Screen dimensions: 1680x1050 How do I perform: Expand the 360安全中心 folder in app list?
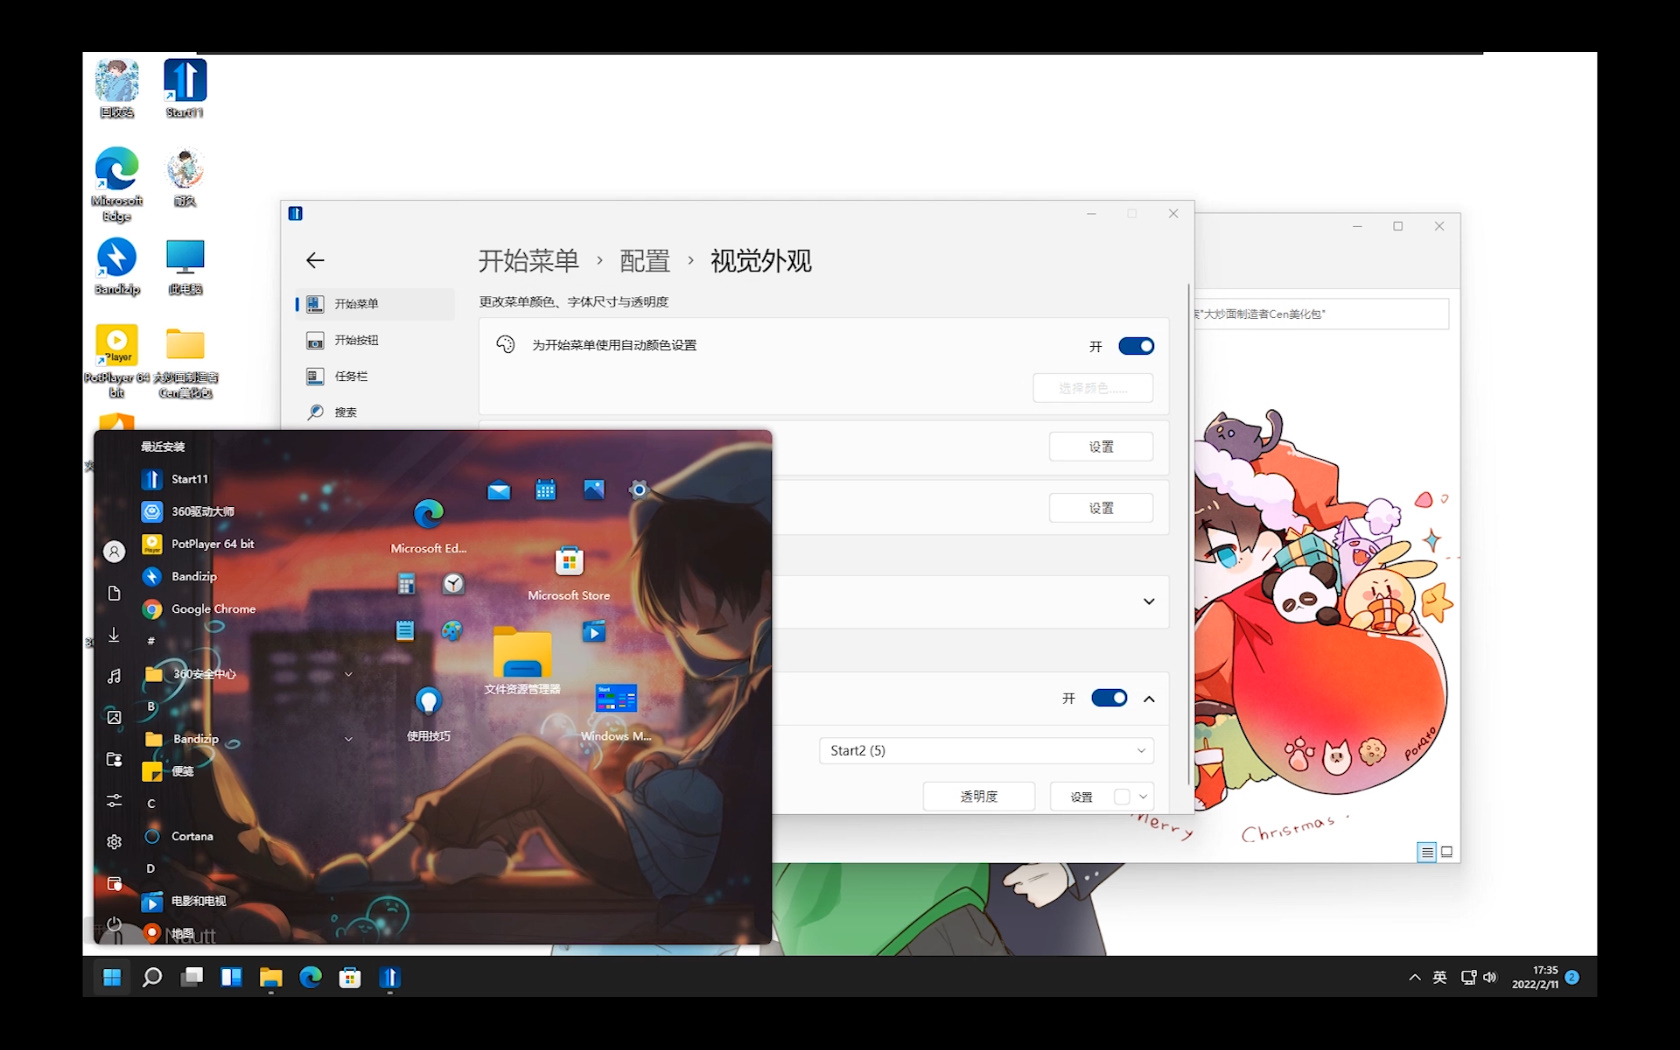(x=348, y=674)
